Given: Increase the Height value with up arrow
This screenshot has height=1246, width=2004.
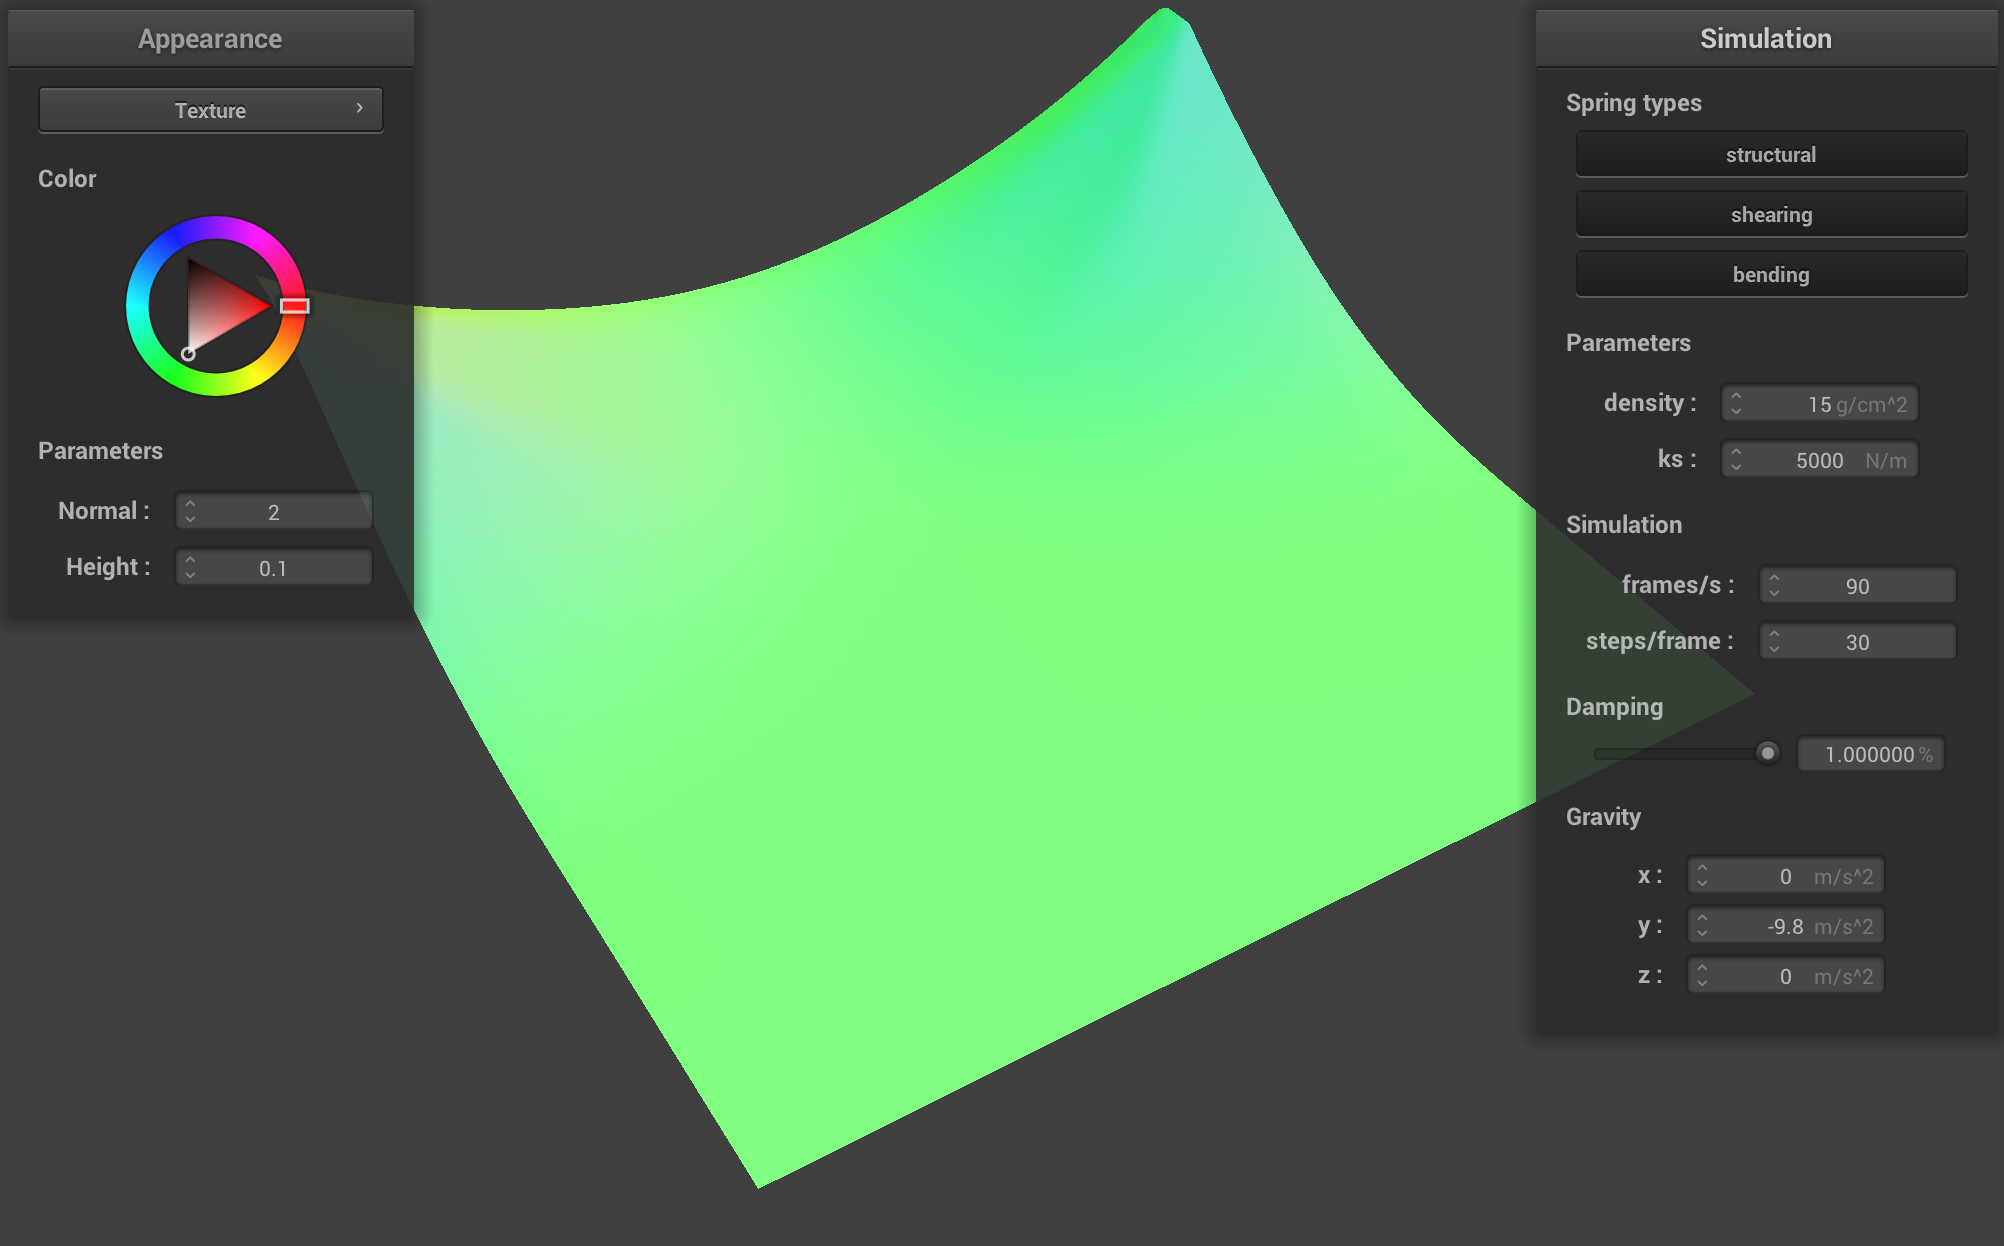Looking at the screenshot, I should (190, 560).
